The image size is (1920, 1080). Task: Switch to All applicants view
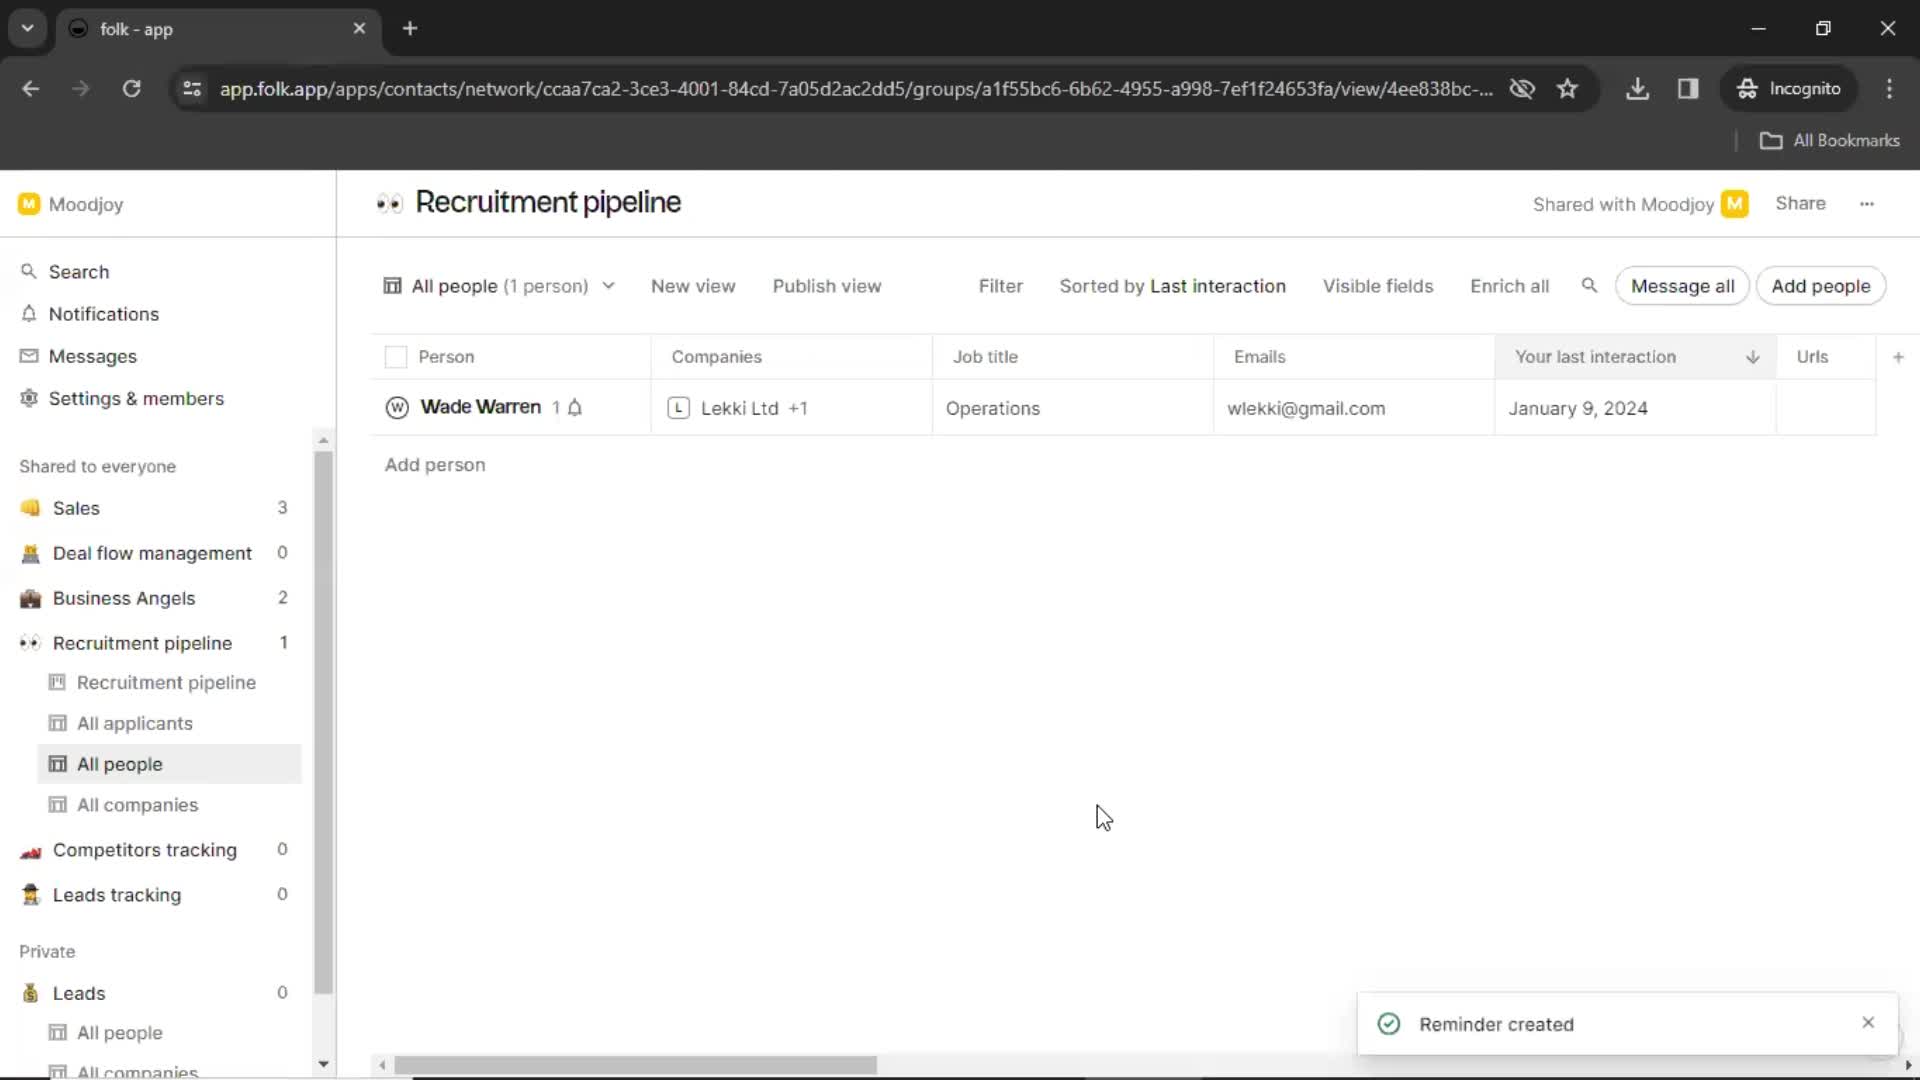[x=135, y=723]
